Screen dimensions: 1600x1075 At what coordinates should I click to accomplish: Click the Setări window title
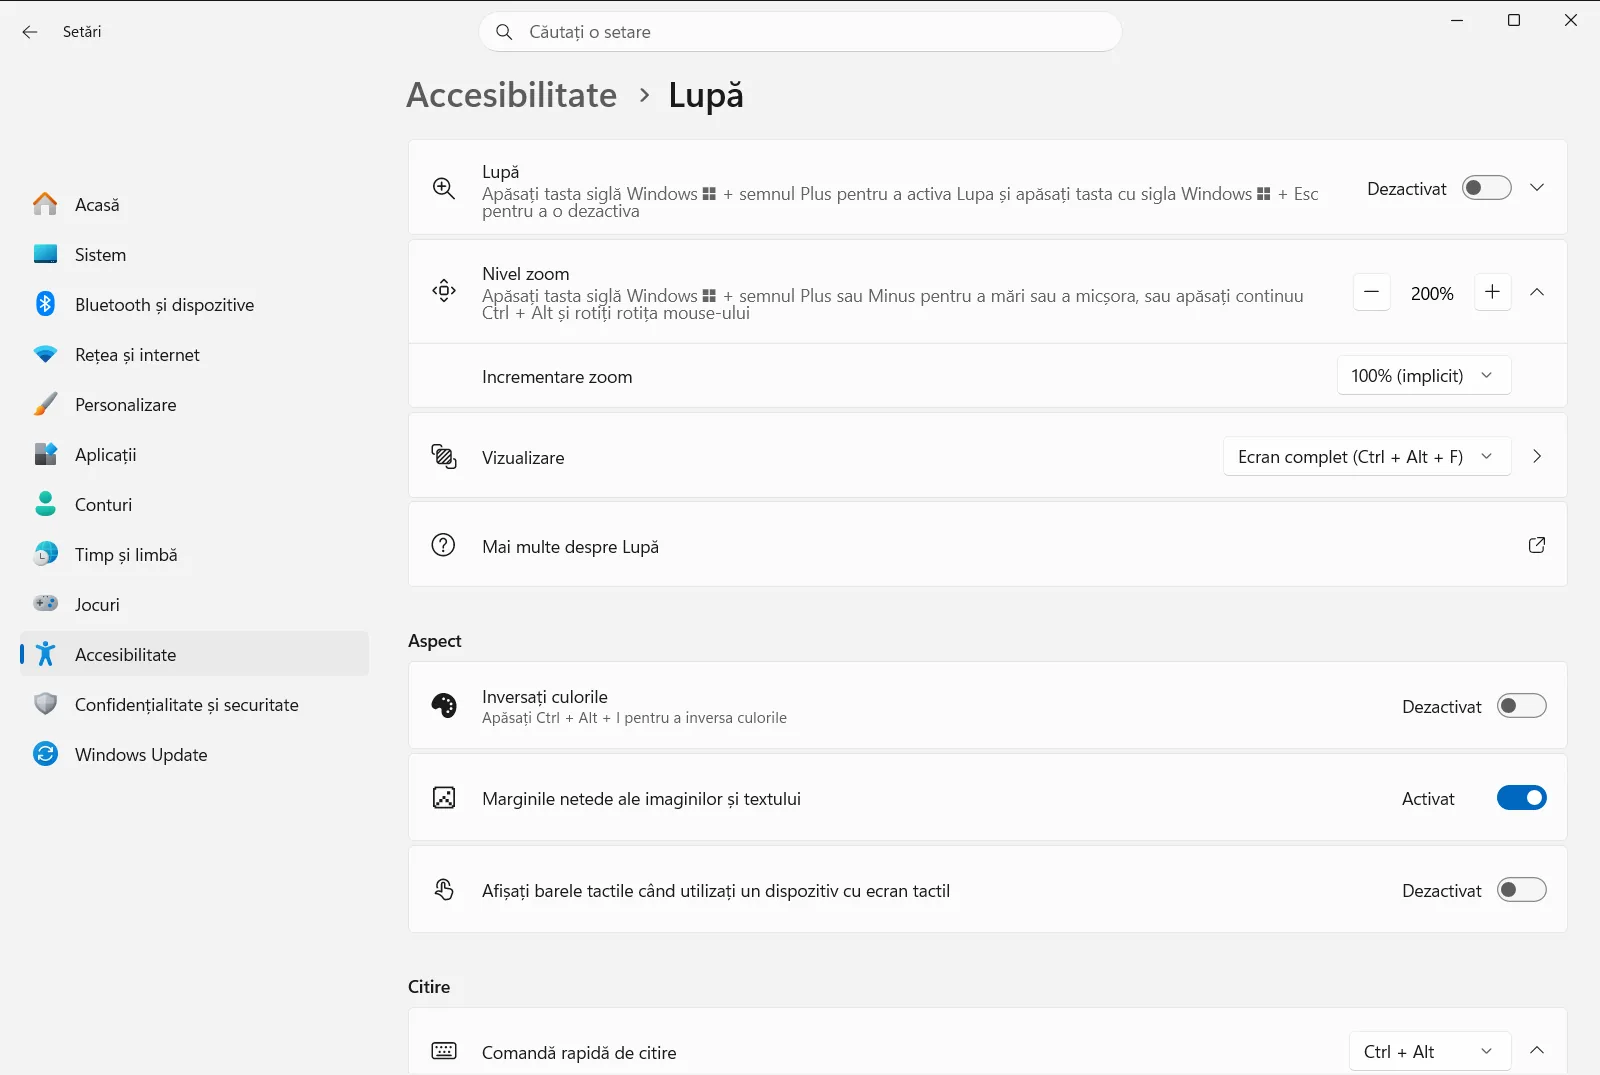click(82, 32)
